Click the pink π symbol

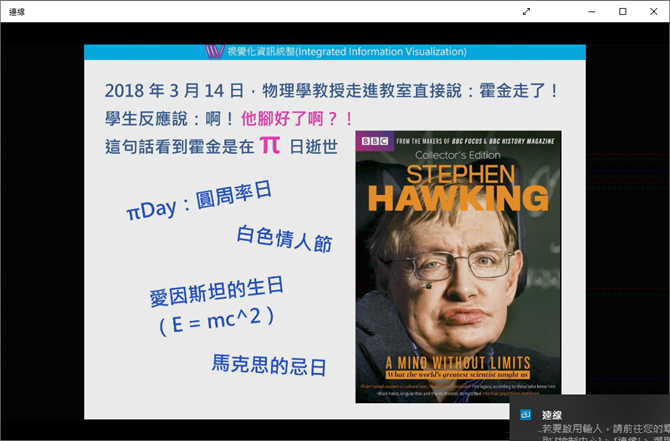click(x=270, y=145)
